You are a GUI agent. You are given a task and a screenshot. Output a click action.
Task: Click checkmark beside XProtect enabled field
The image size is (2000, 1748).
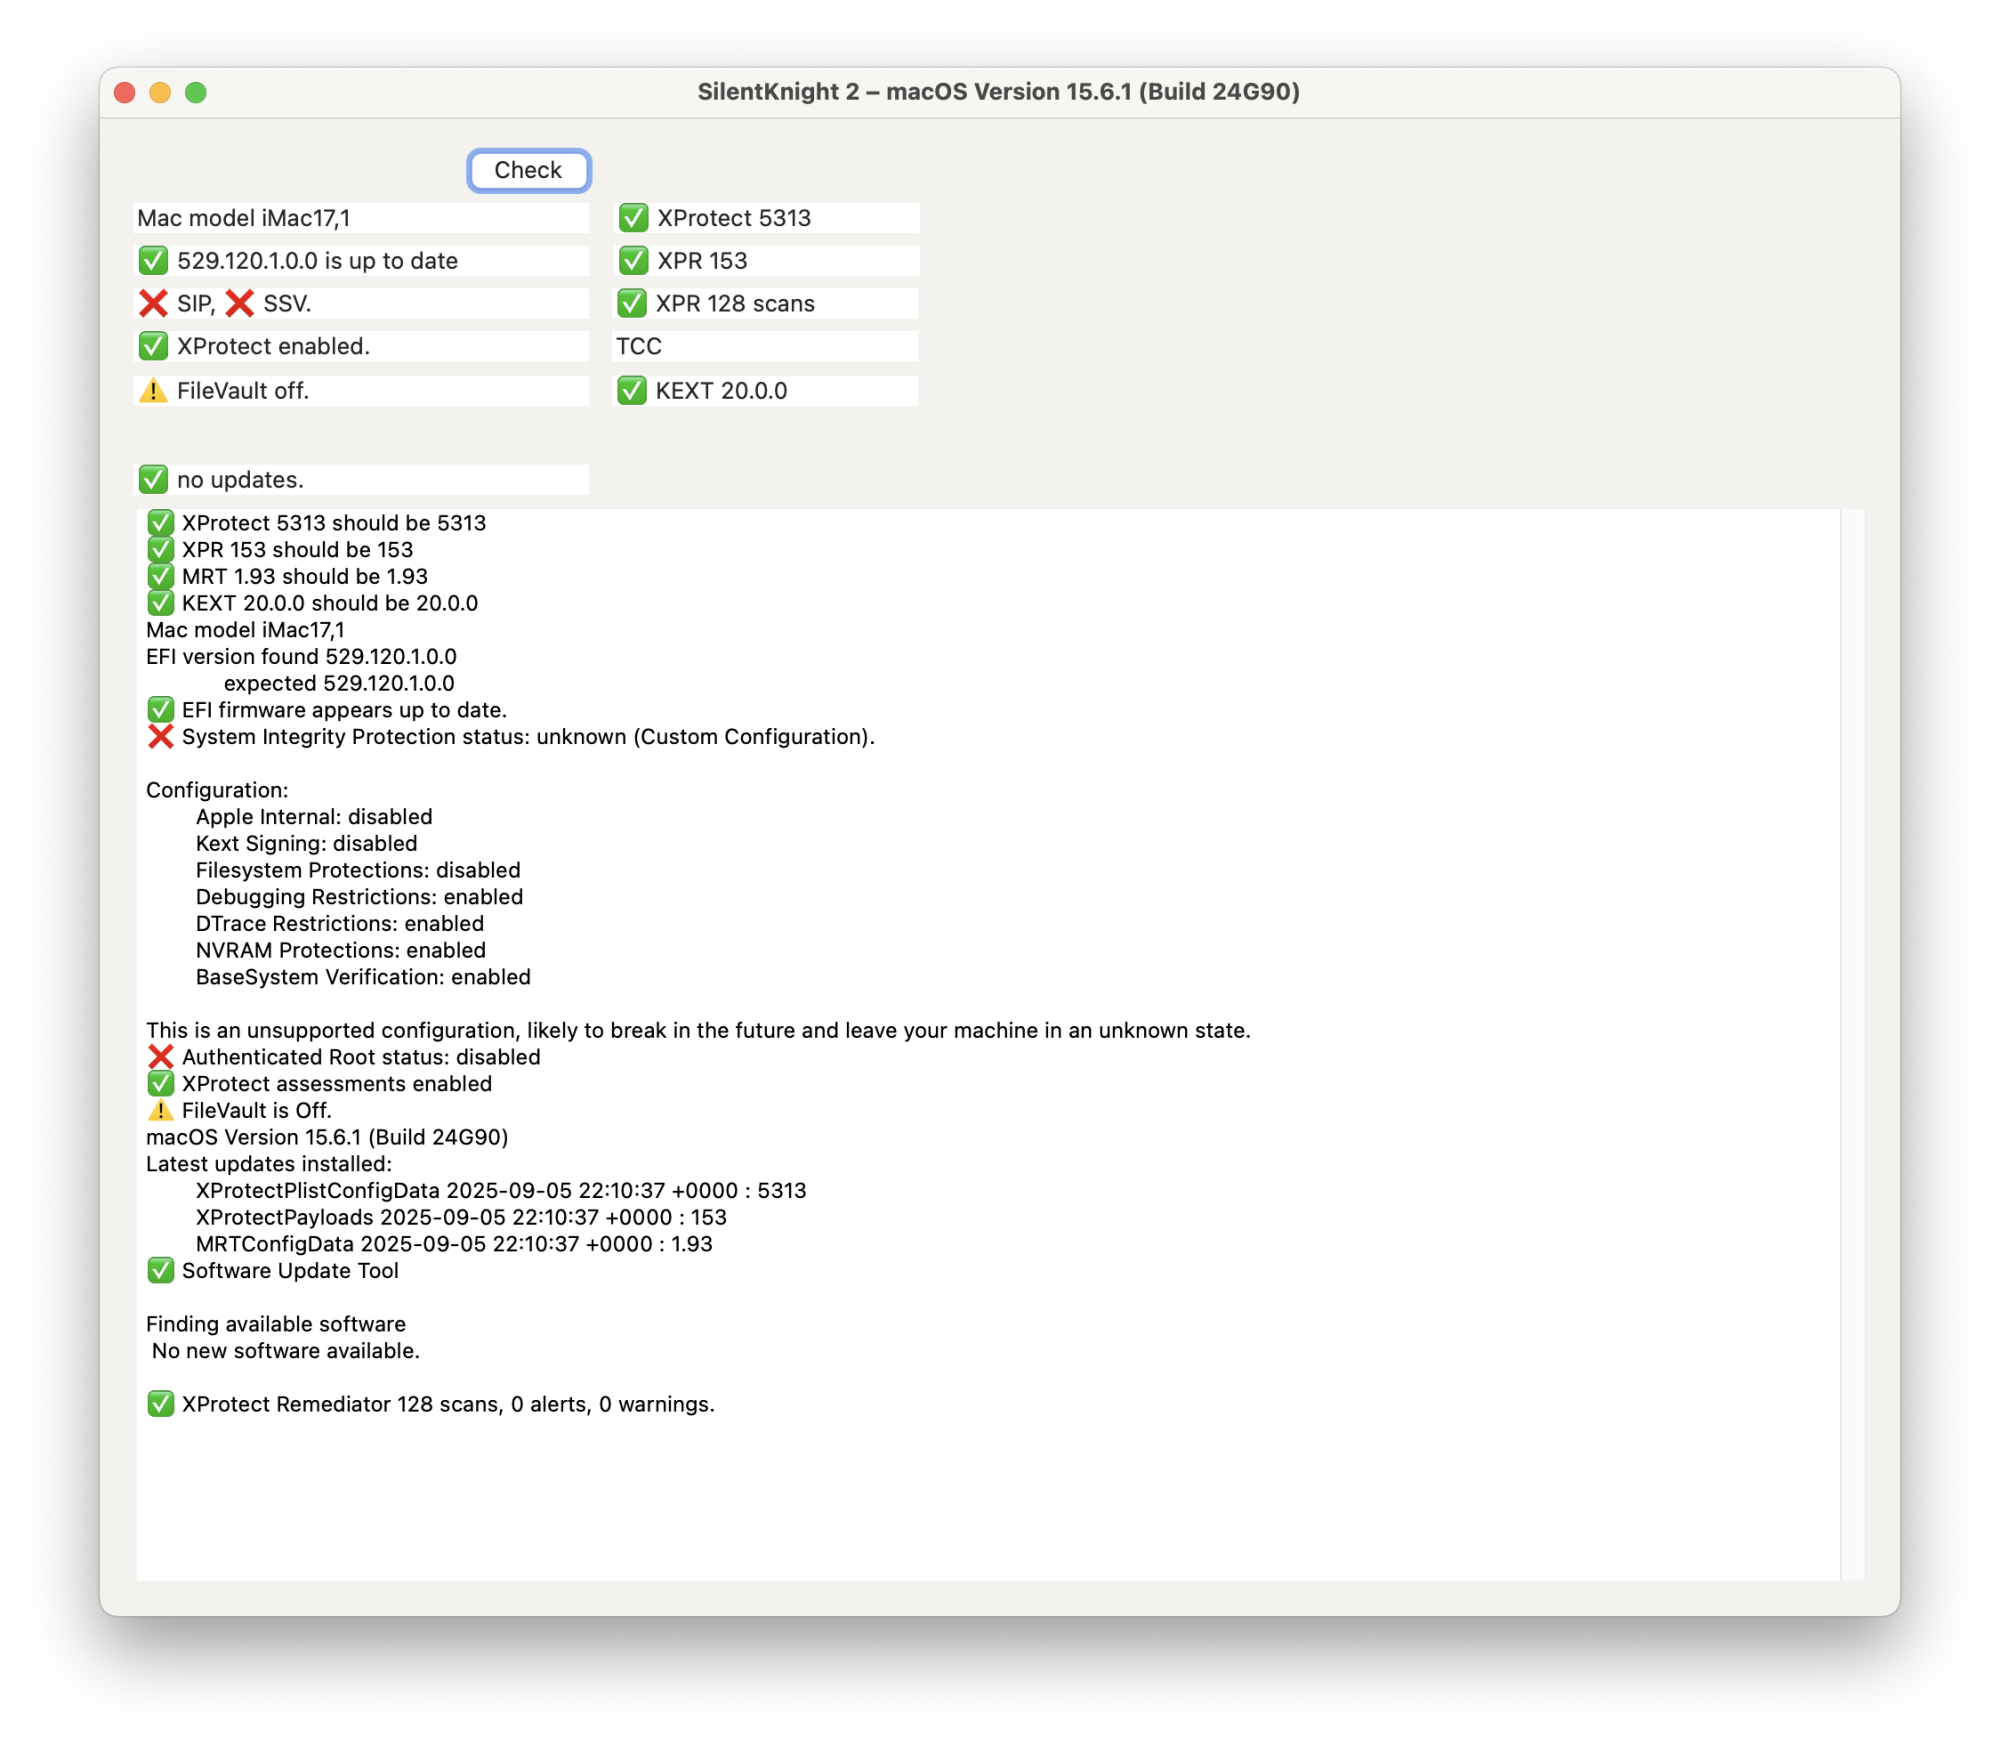153,346
